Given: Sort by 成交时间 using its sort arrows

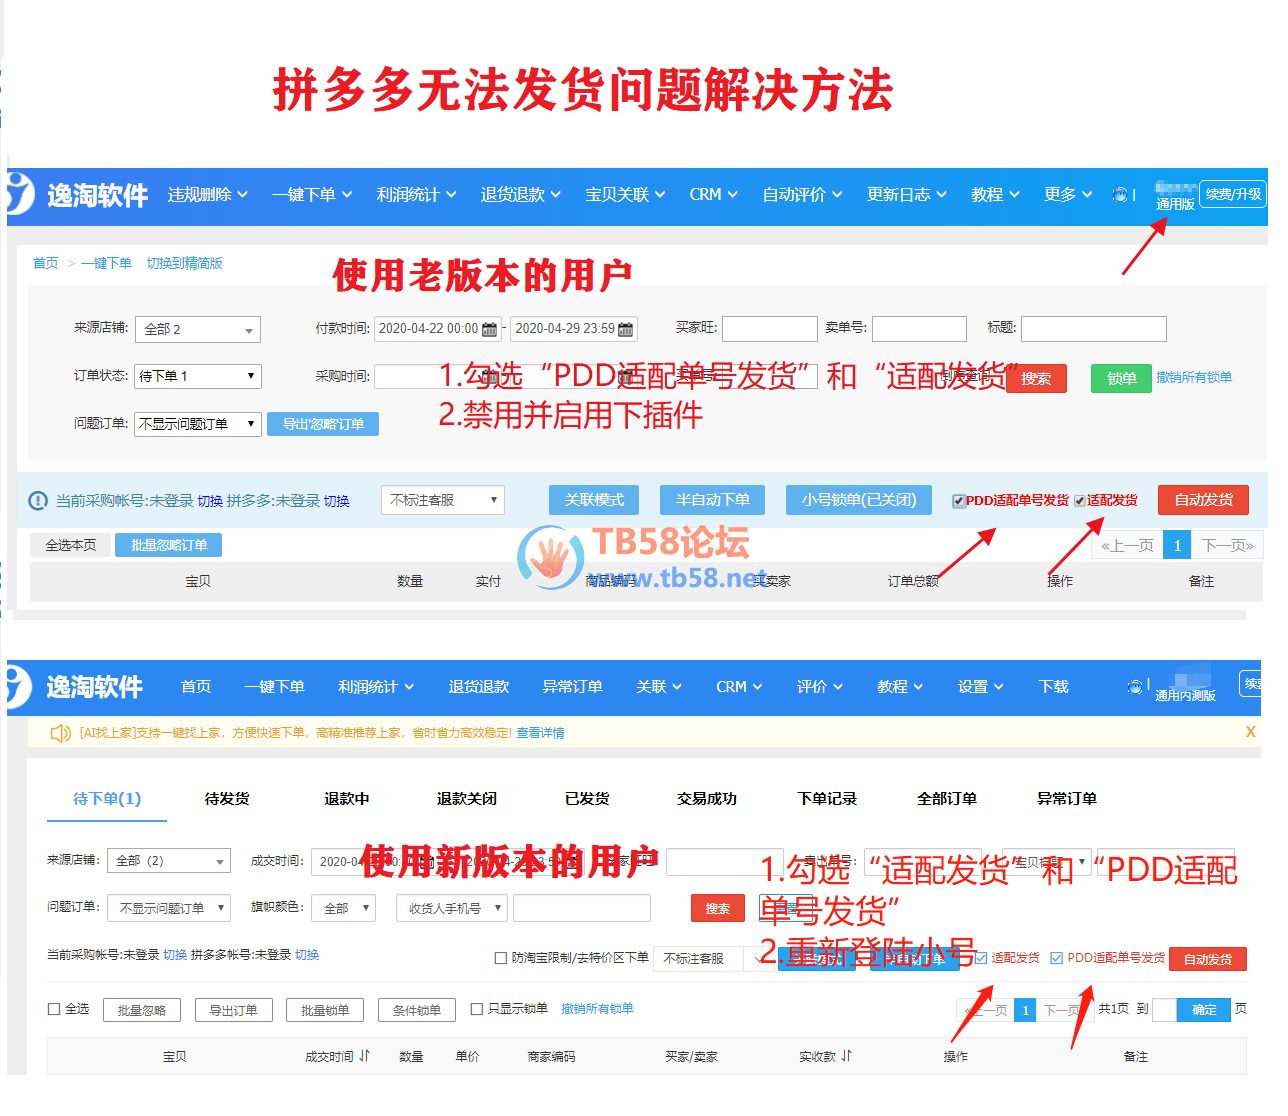Looking at the screenshot, I should pos(365,1056).
